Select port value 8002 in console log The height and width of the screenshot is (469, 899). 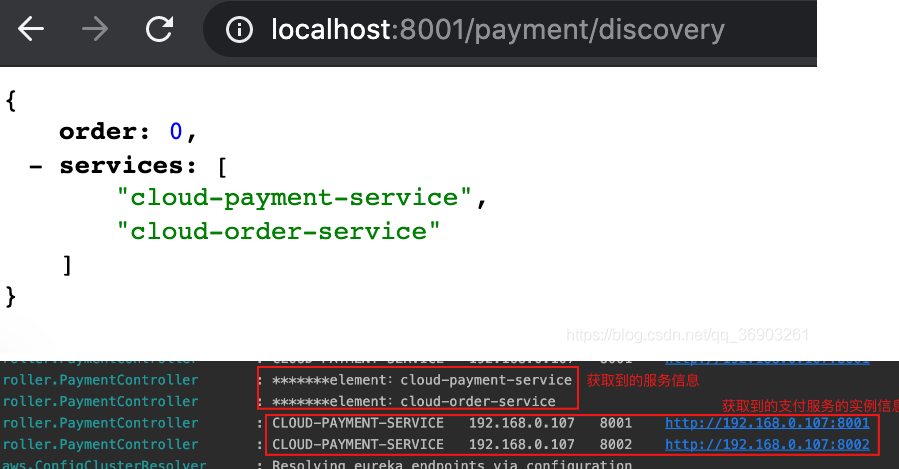click(x=616, y=444)
